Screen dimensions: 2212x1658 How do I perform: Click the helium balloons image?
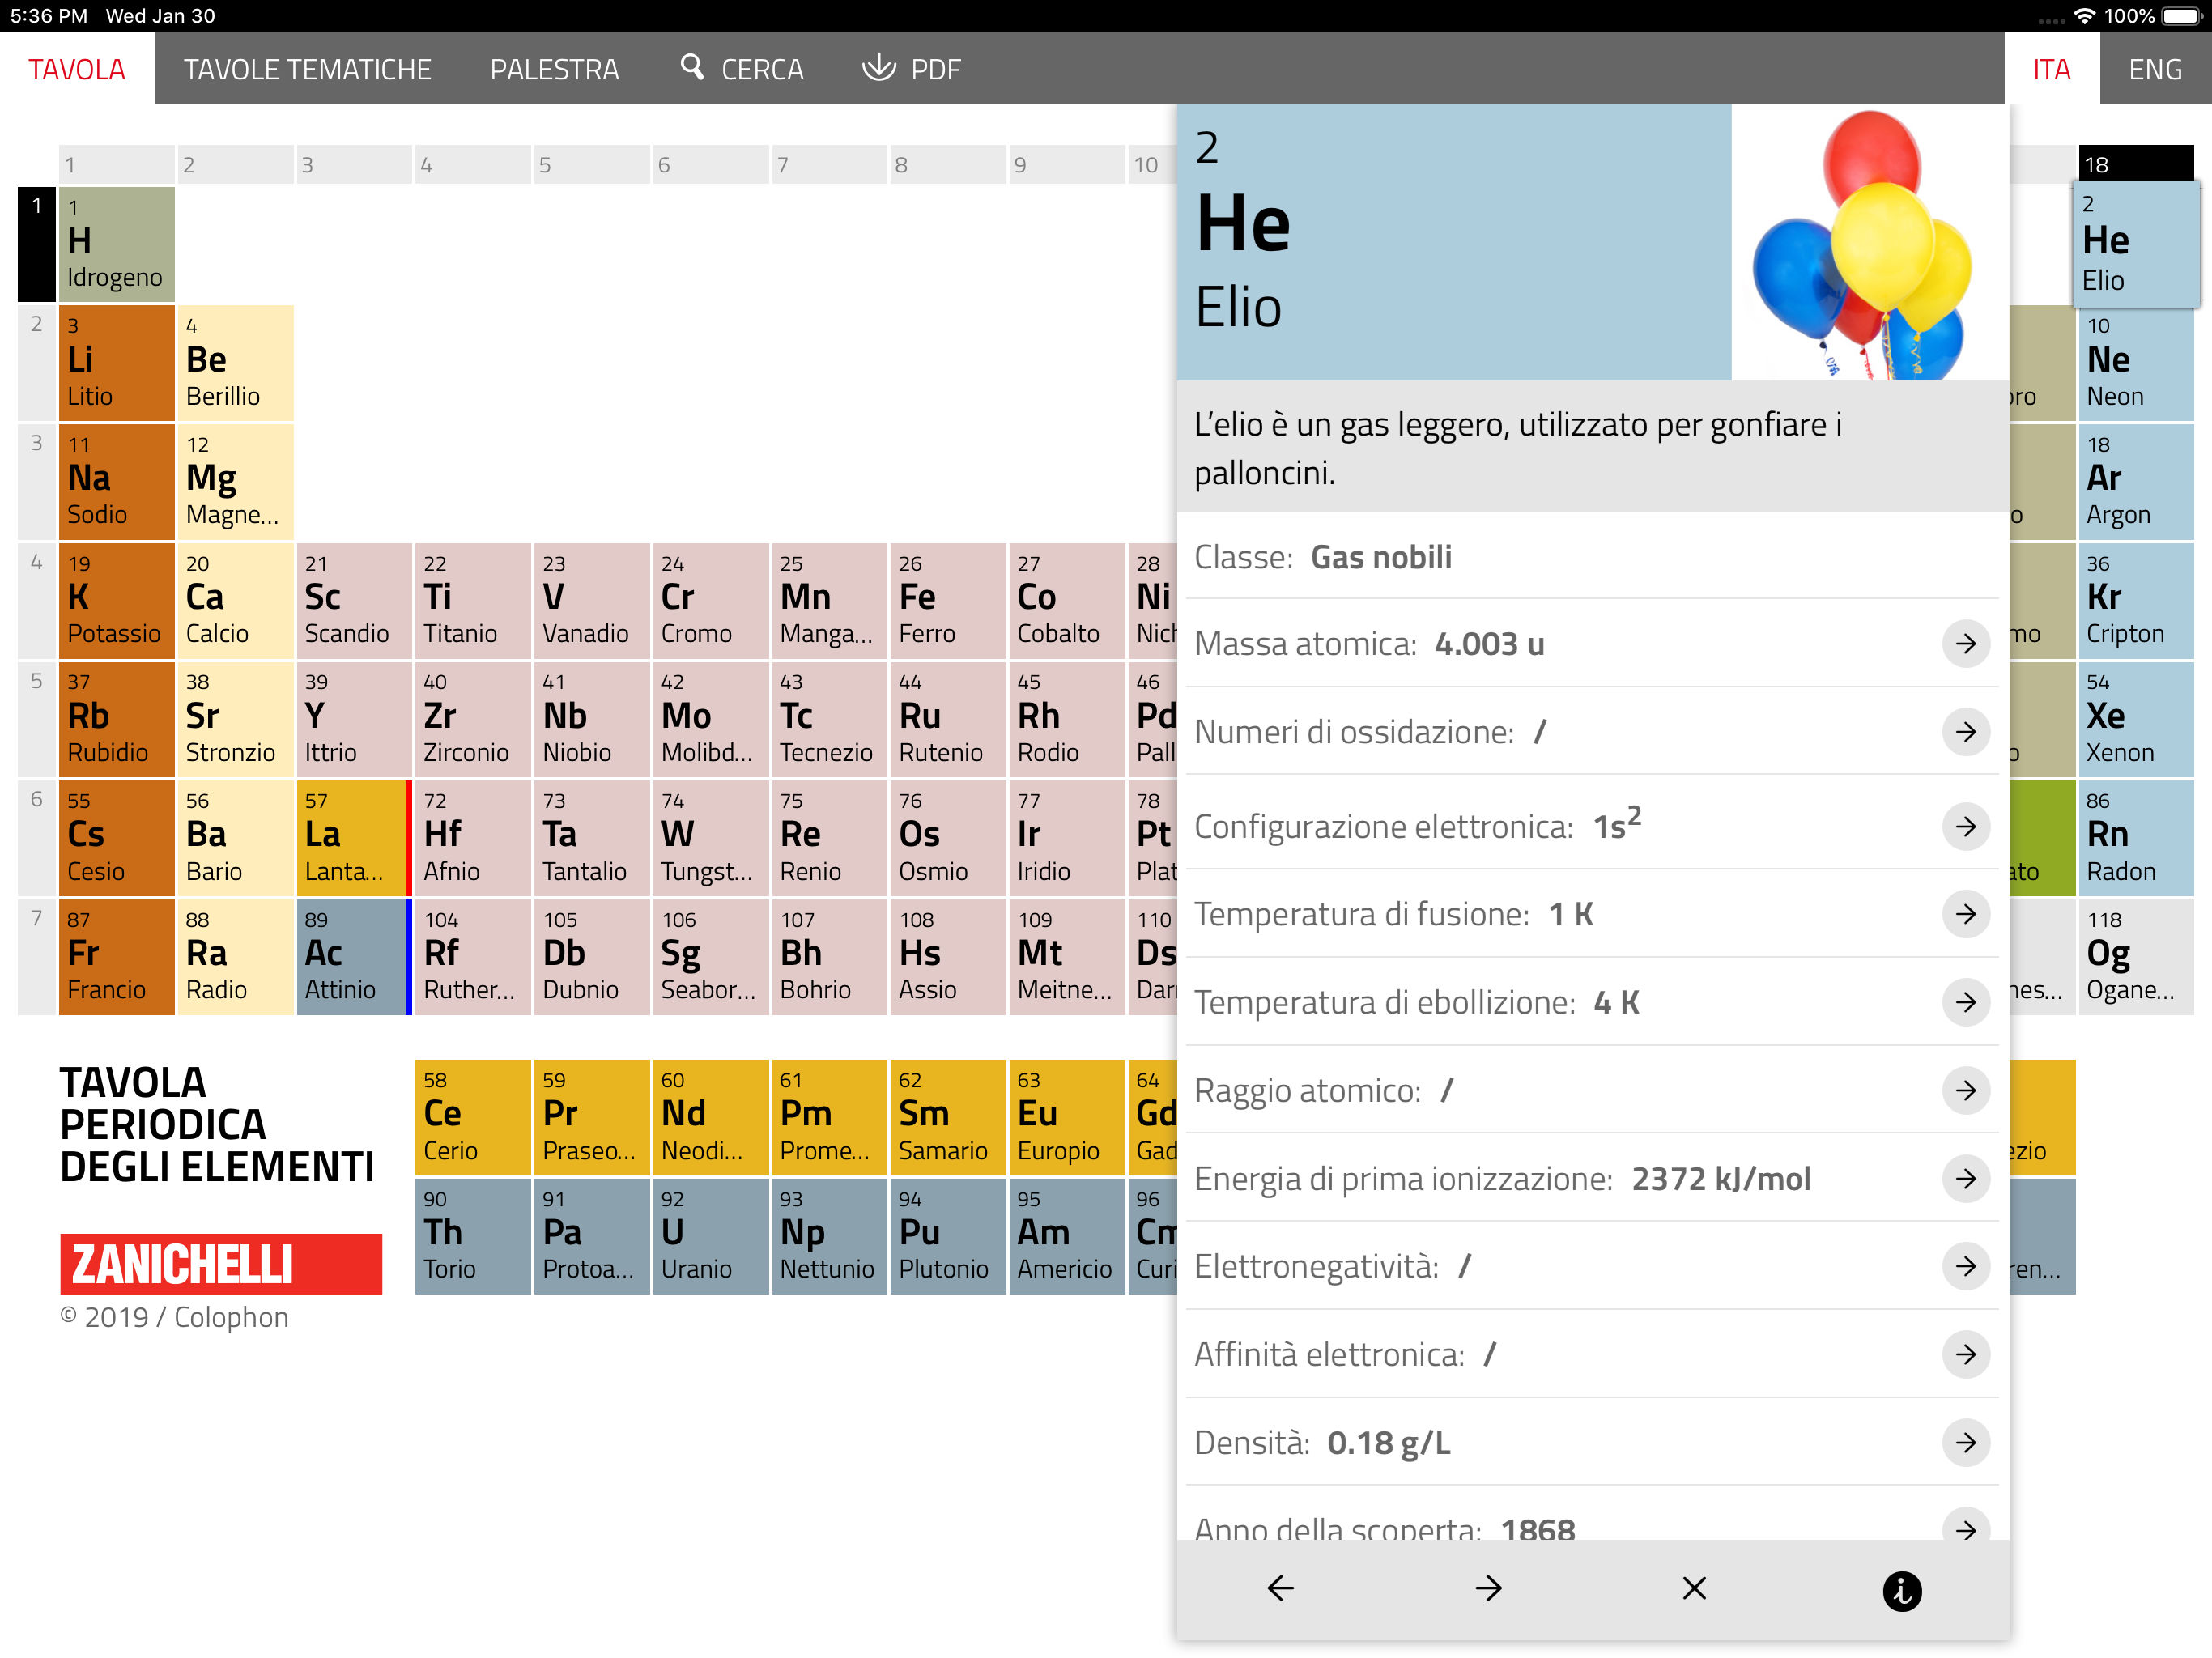(x=1868, y=243)
